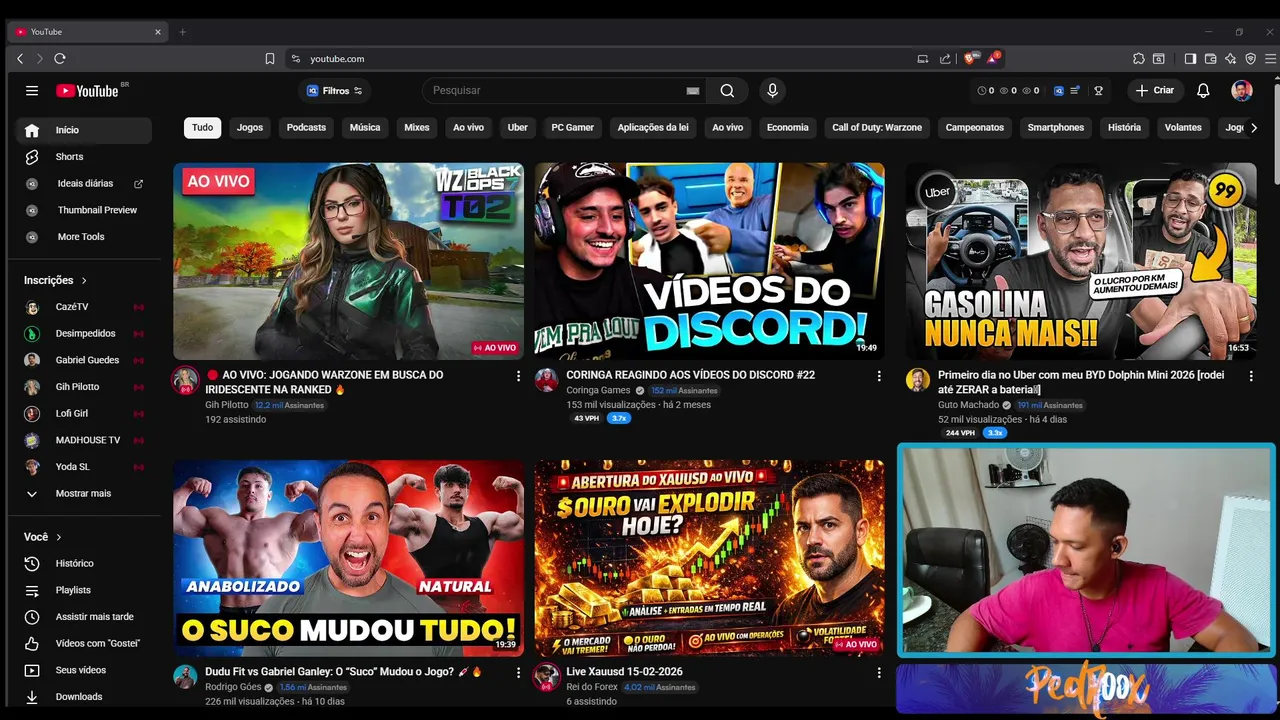Open the notifications bell
The image size is (1280, 720).
pos(1203,91)
